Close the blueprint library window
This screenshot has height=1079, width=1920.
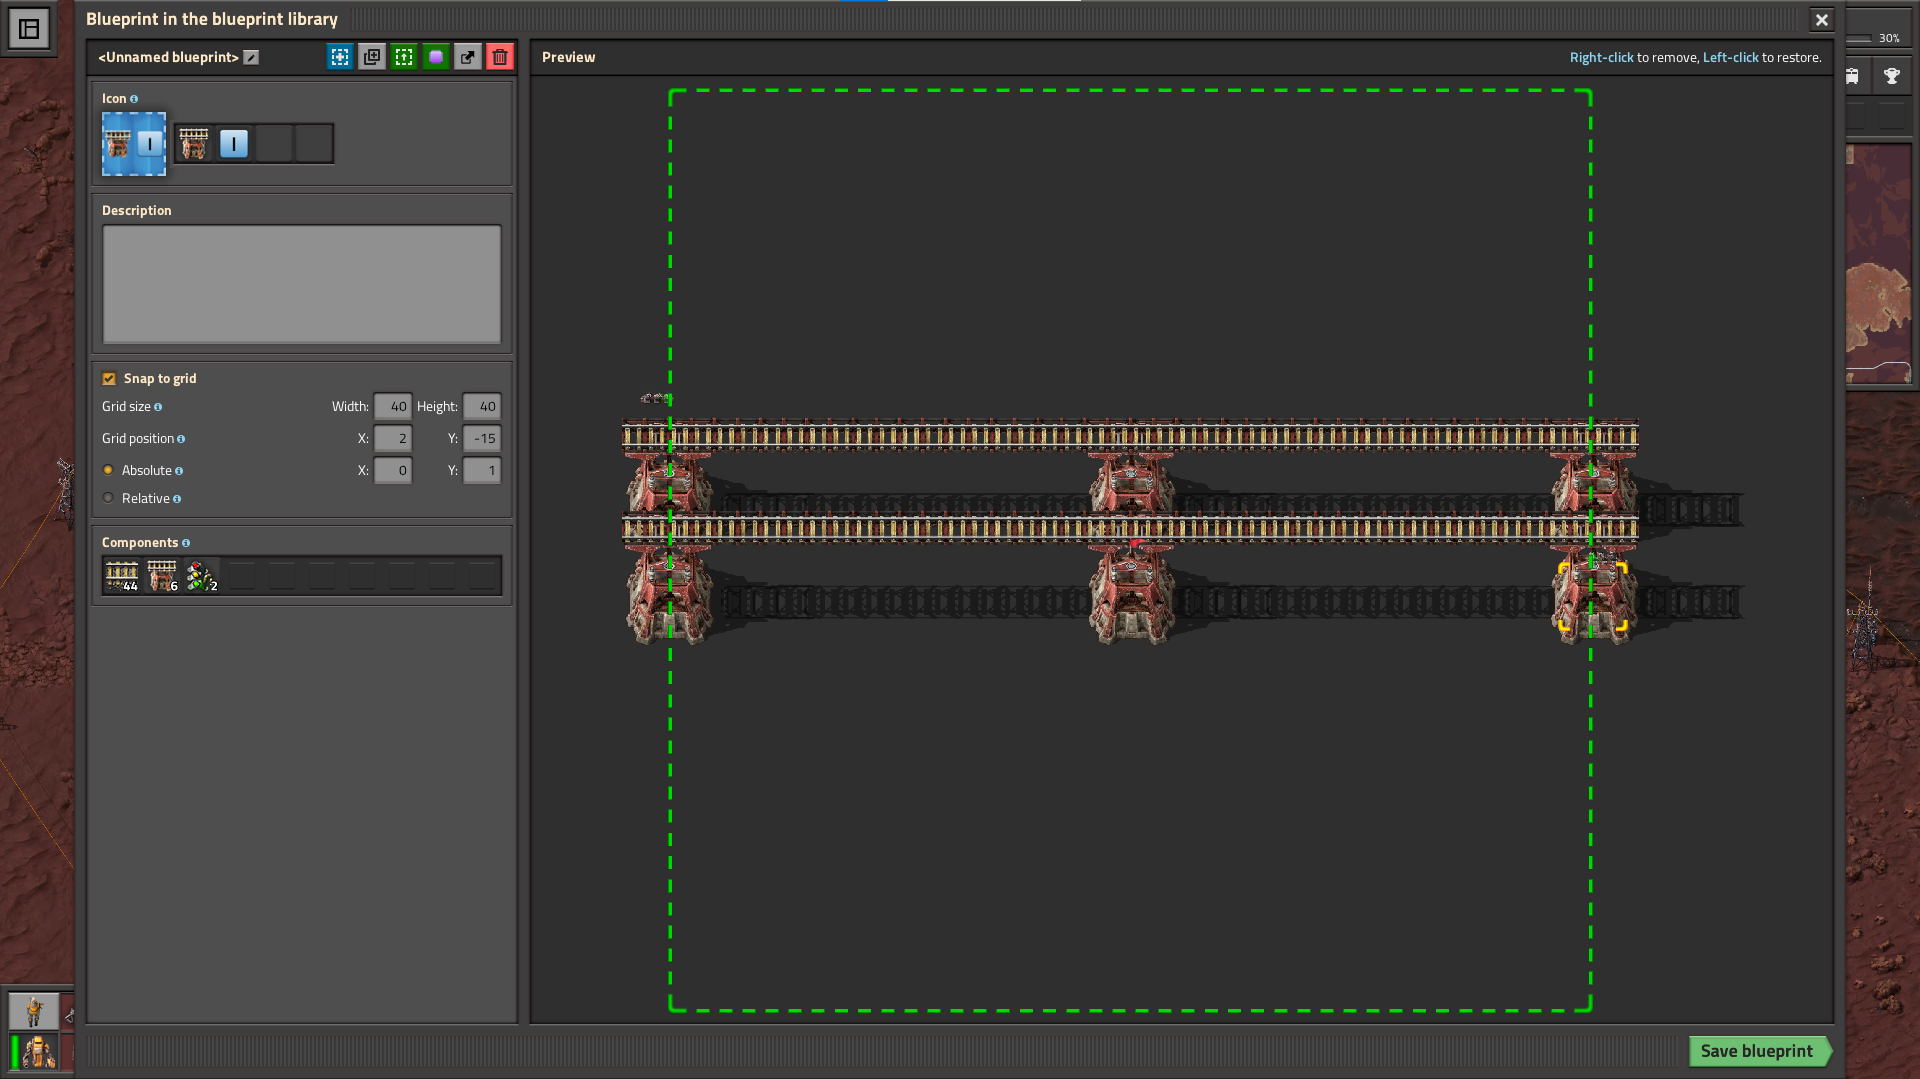click(x=1822, y=20)
